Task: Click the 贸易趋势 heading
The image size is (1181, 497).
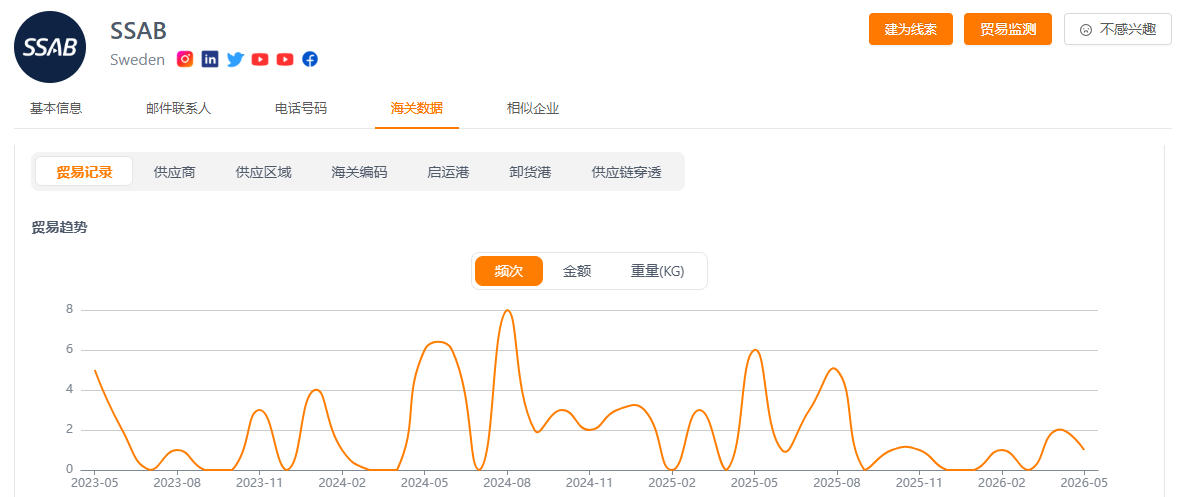Action: coord(60,227)
